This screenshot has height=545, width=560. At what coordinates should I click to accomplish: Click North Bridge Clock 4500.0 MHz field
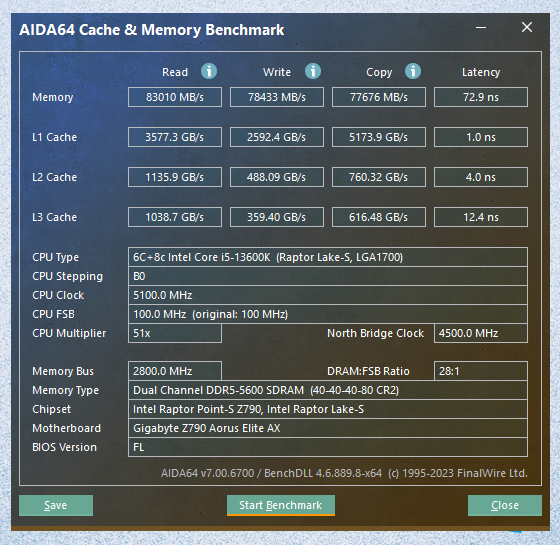[481, 333]
